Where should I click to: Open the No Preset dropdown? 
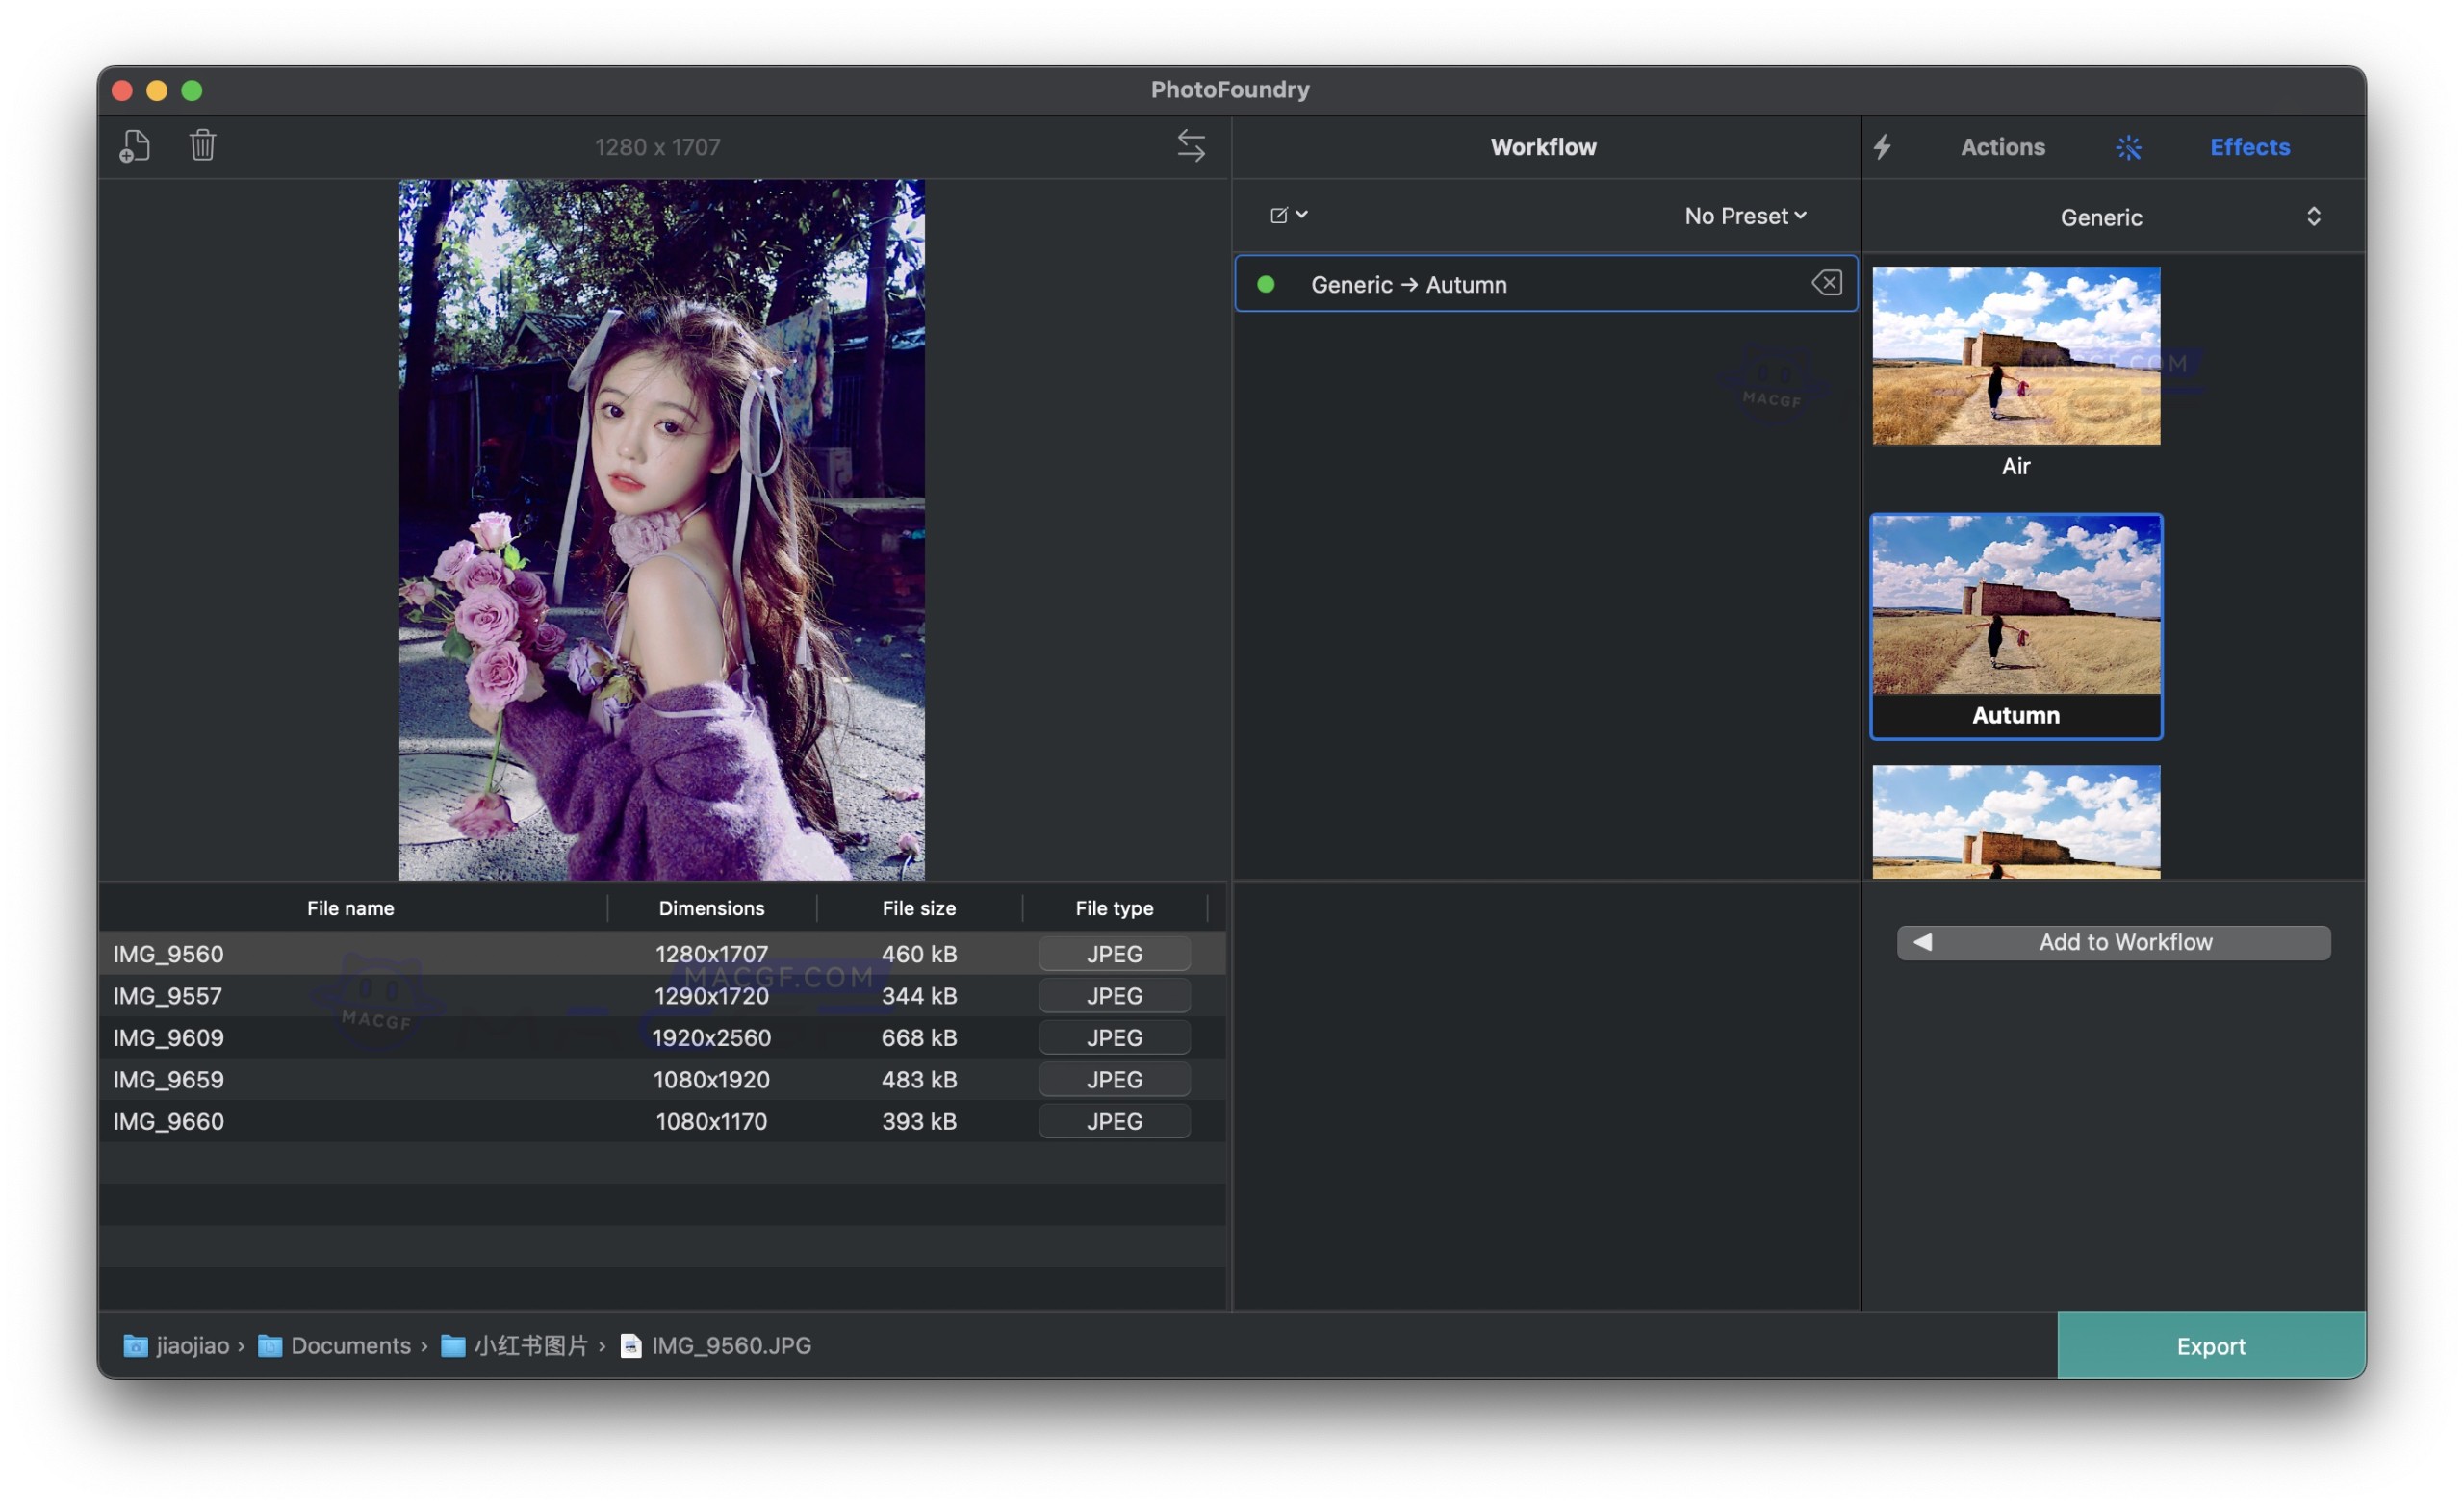(x=1744, y=215)
